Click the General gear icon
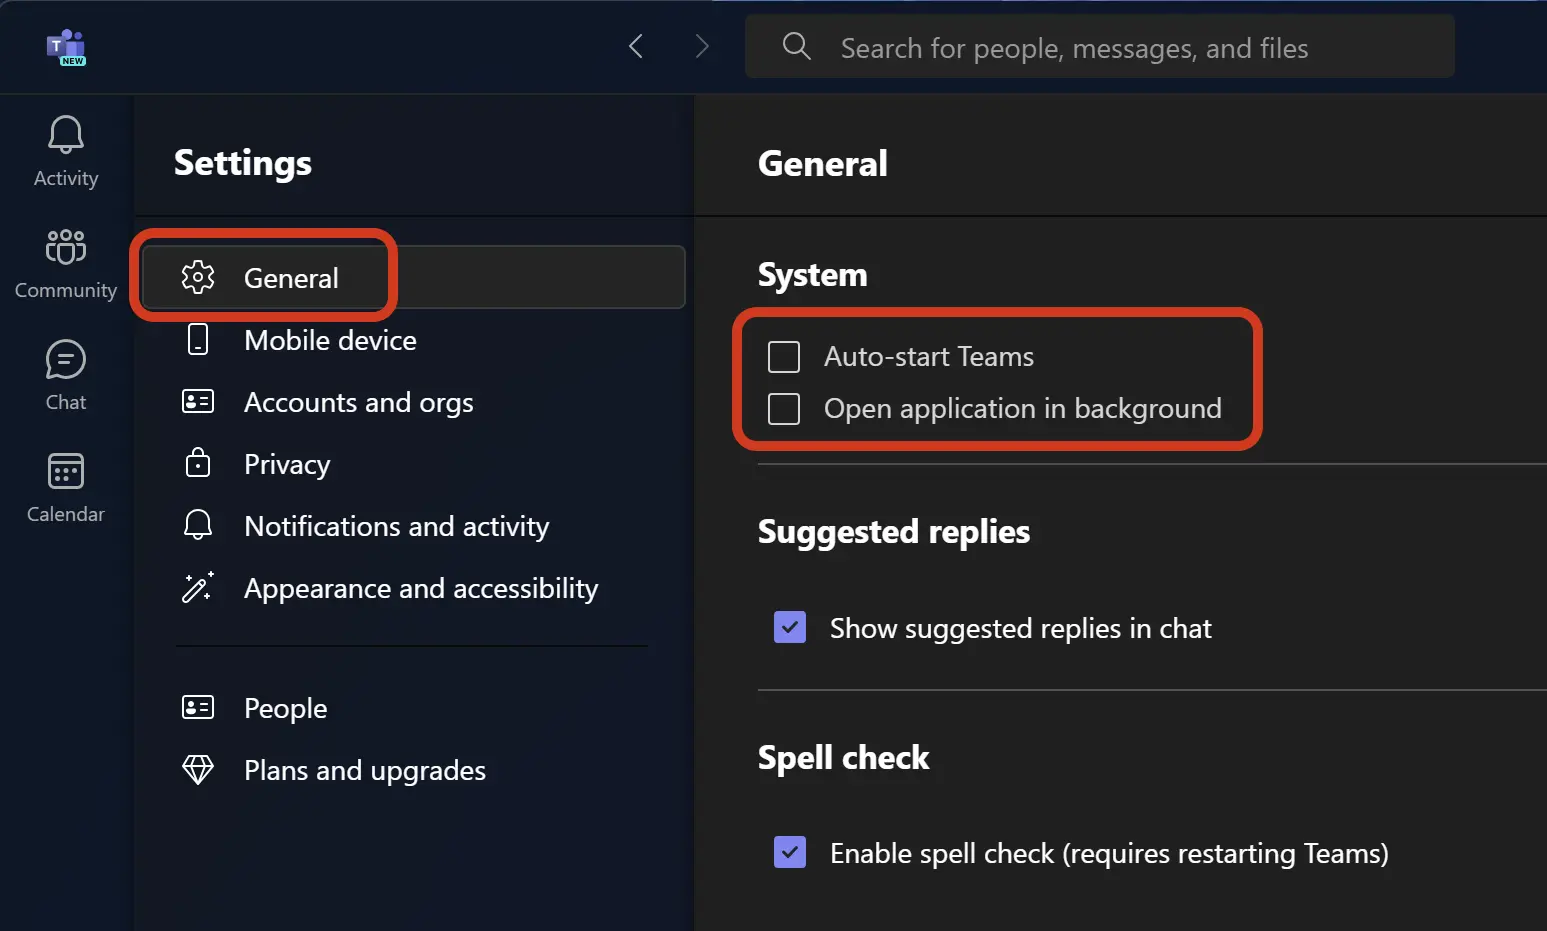1547x931 pixels. point(198,277)
